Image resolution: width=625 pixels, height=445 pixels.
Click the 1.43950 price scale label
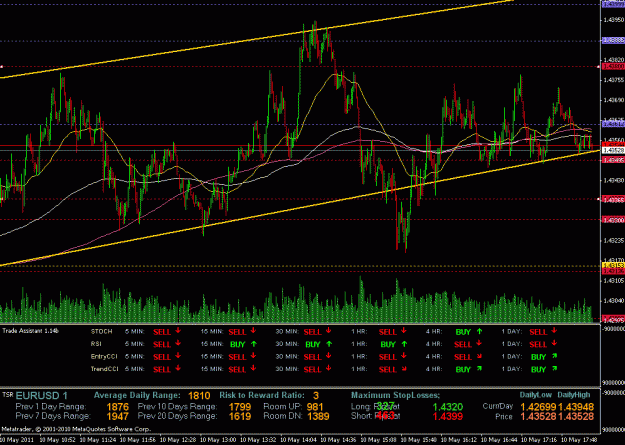[x=614, y=20]
